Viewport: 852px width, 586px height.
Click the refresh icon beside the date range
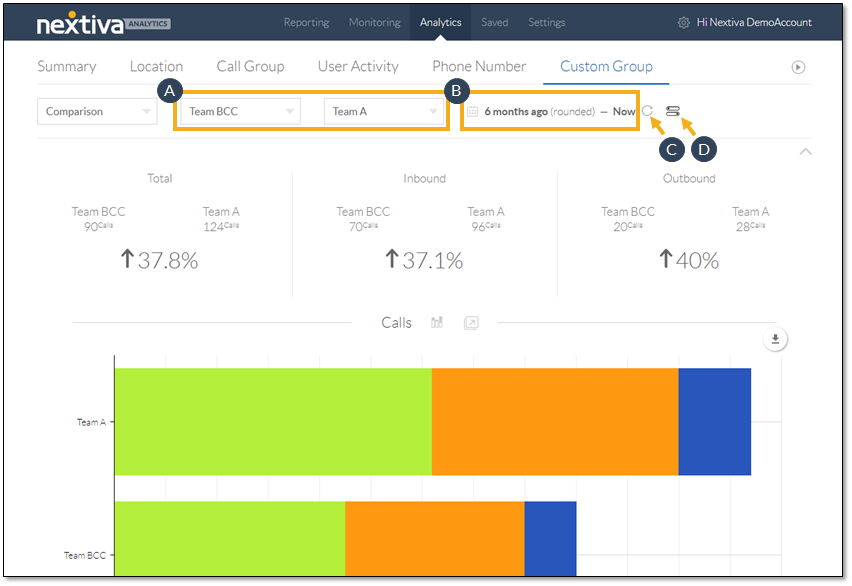(648, 112)
